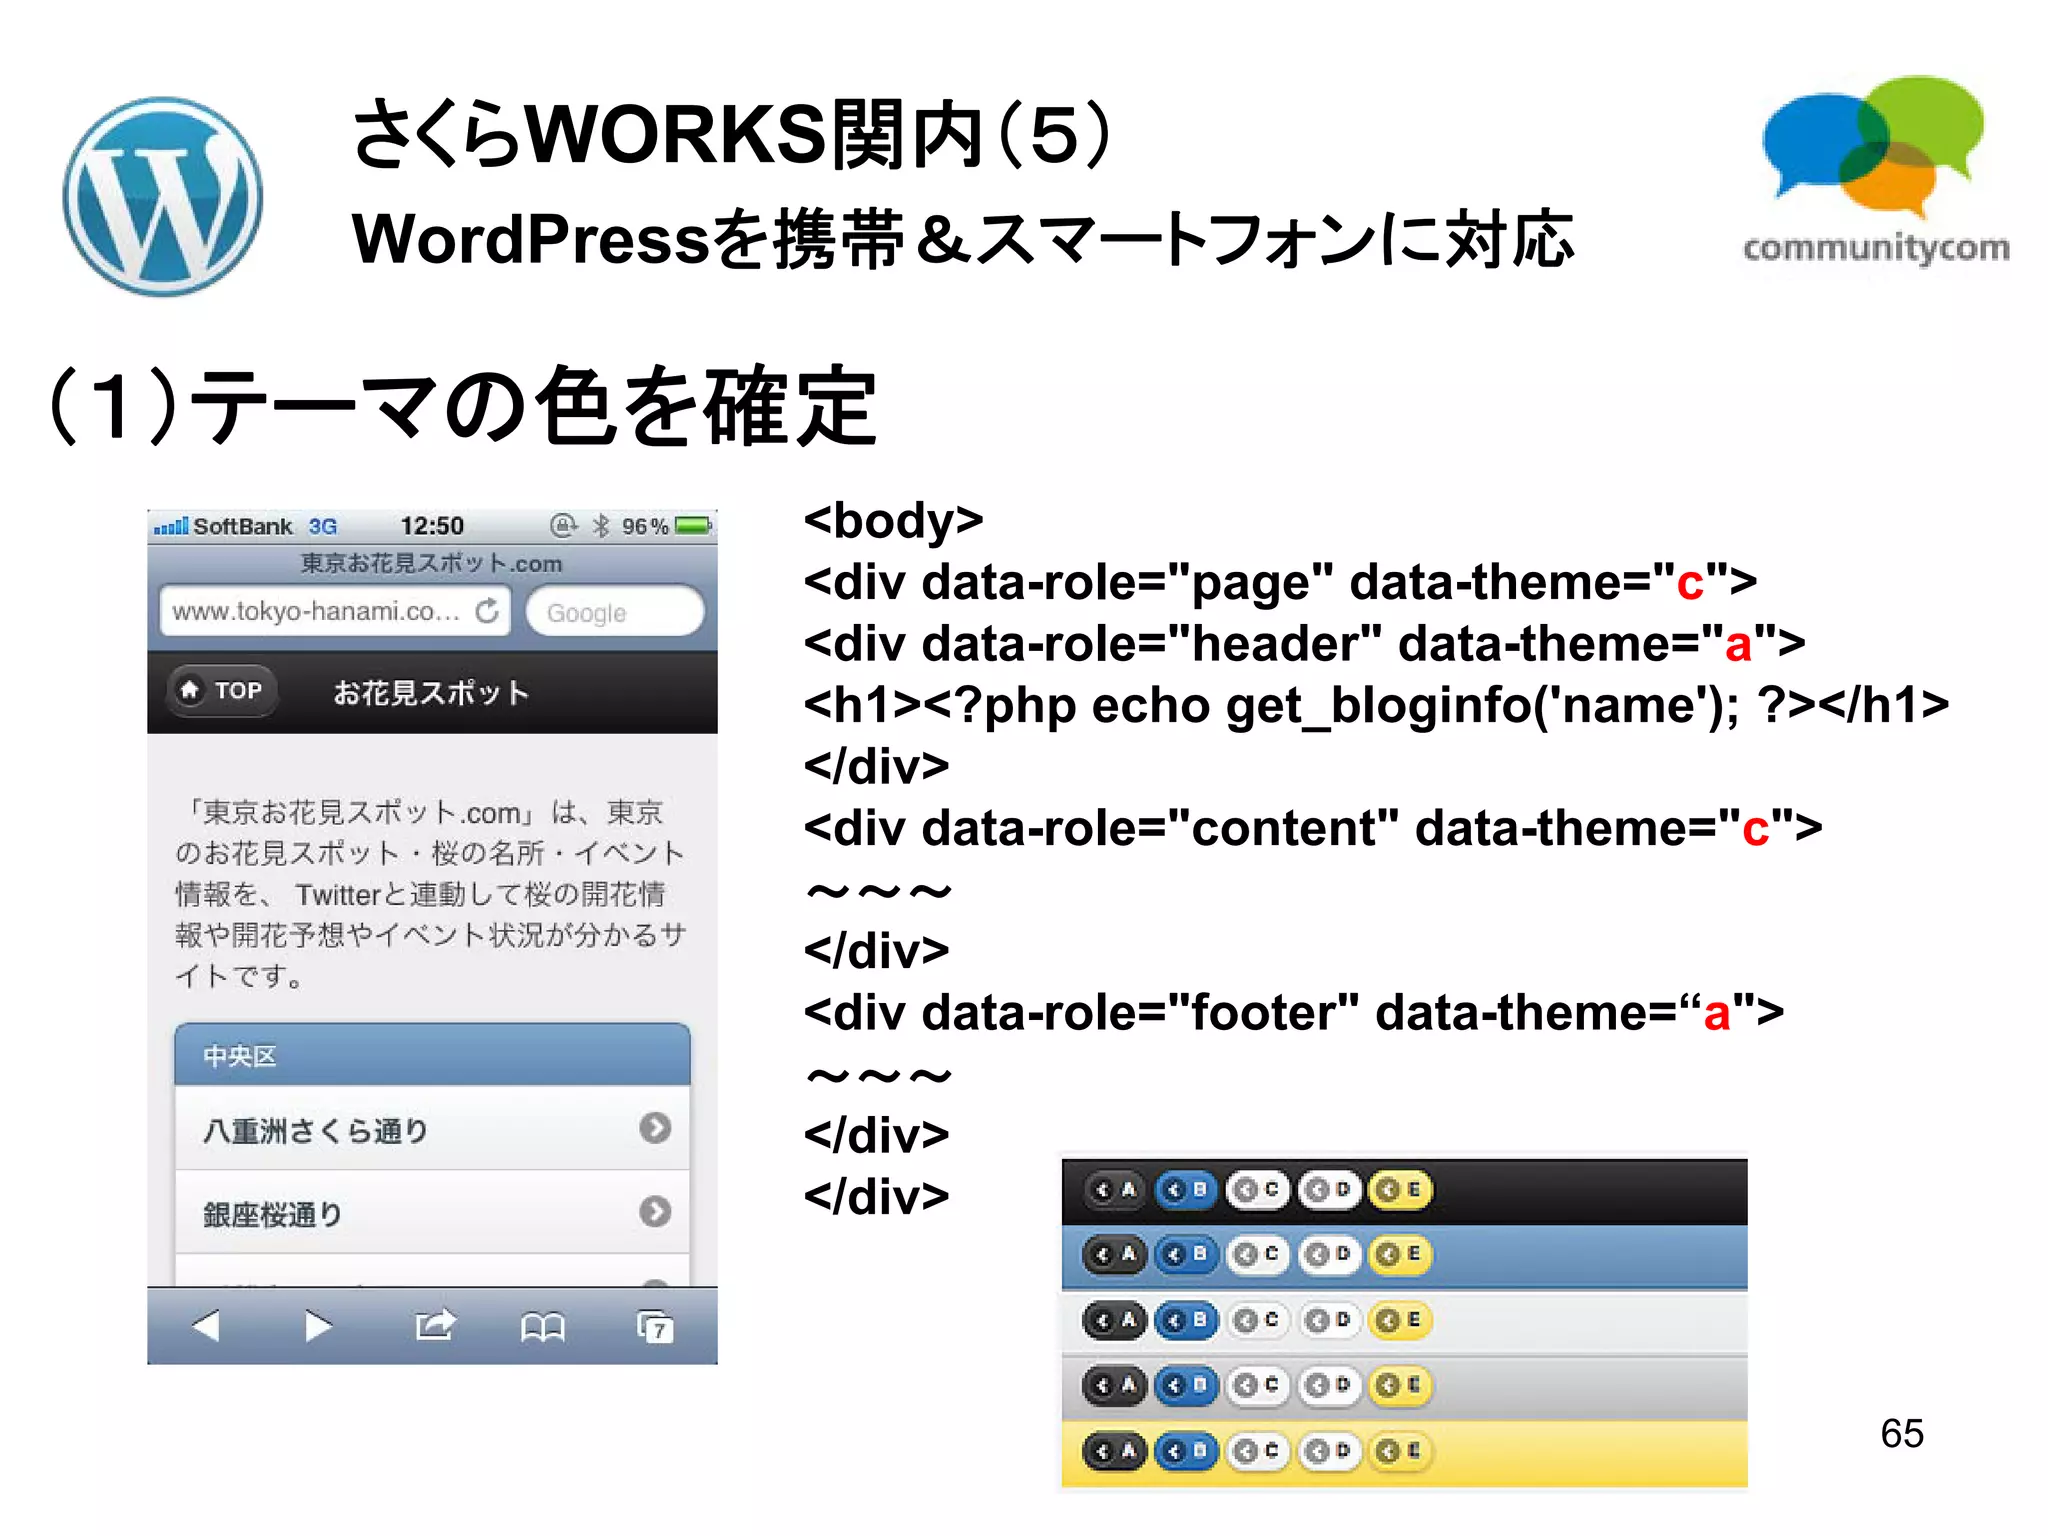
Task: Click the WordPress logo
Action: [163, 196]
